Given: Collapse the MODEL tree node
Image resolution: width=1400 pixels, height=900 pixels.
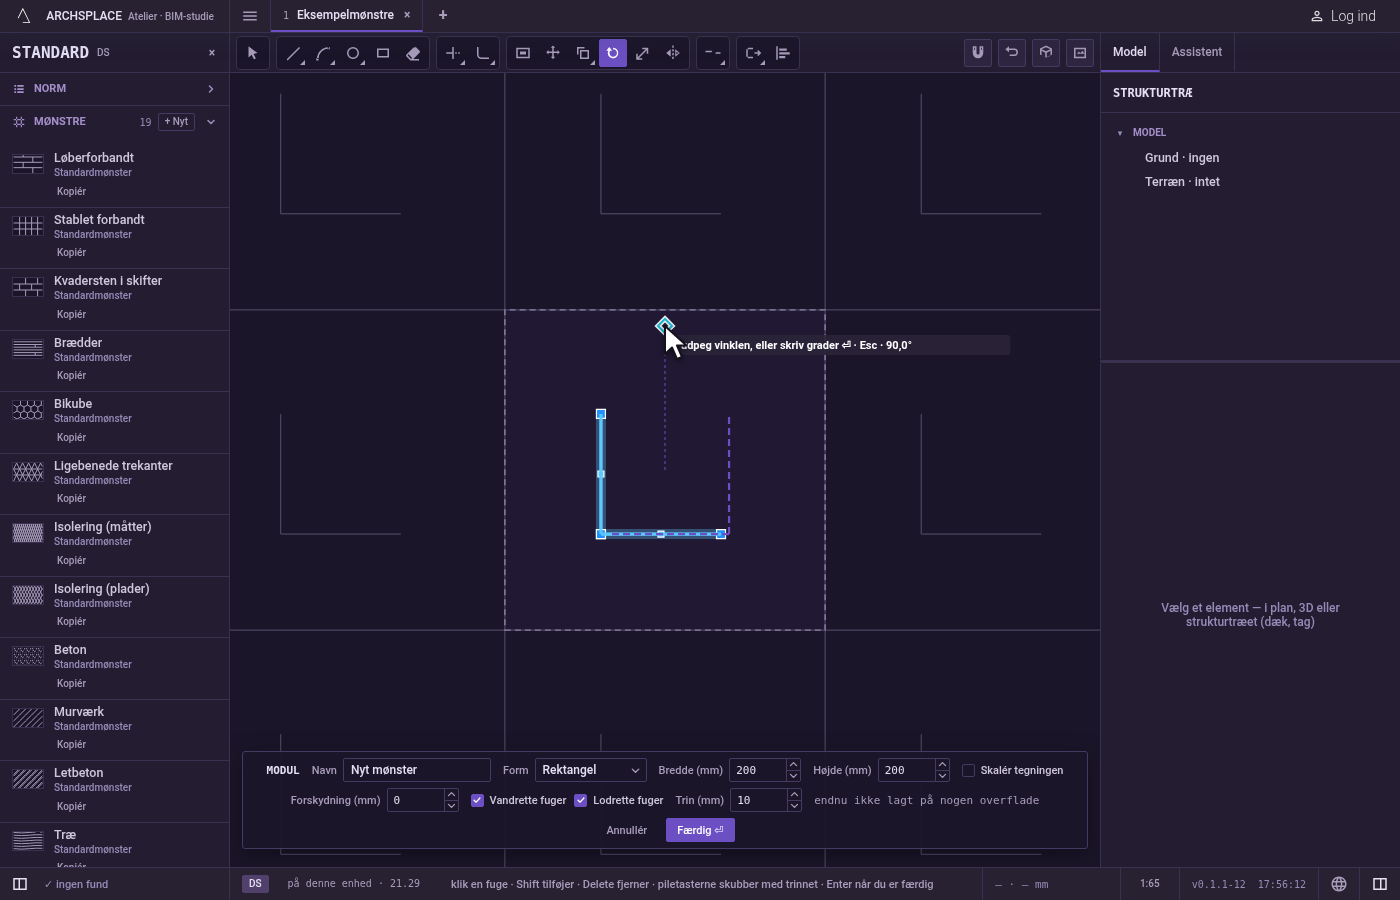Looking at the screenshot, I should [1120, 133].
